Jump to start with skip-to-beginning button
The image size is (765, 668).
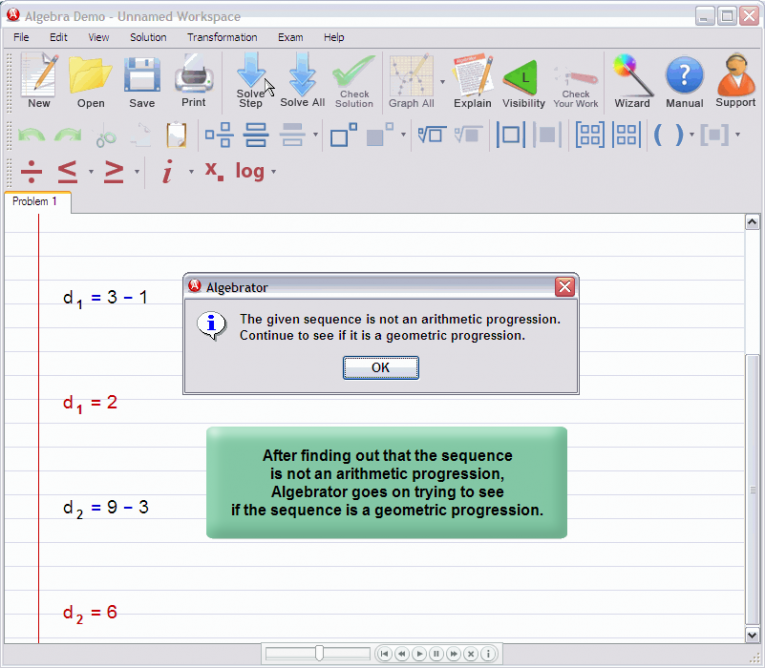[x=384, y=653]
